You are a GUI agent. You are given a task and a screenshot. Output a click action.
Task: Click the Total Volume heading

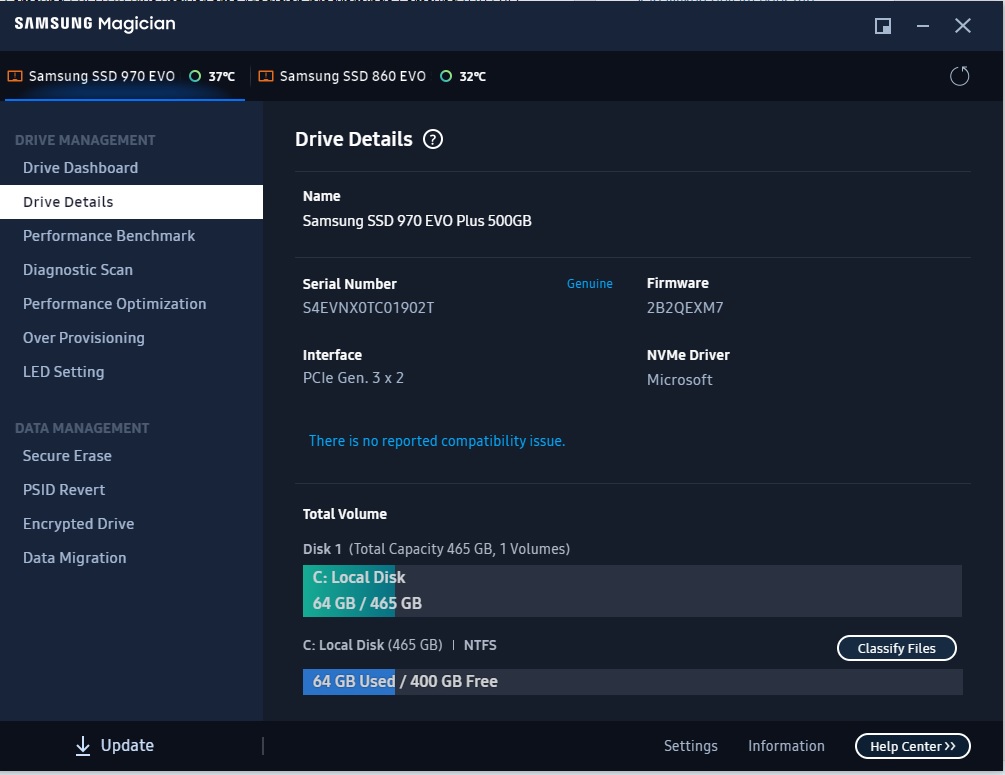[345, 514]
